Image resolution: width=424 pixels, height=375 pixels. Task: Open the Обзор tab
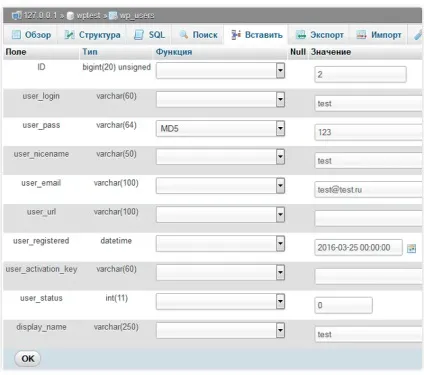point(31,35)
